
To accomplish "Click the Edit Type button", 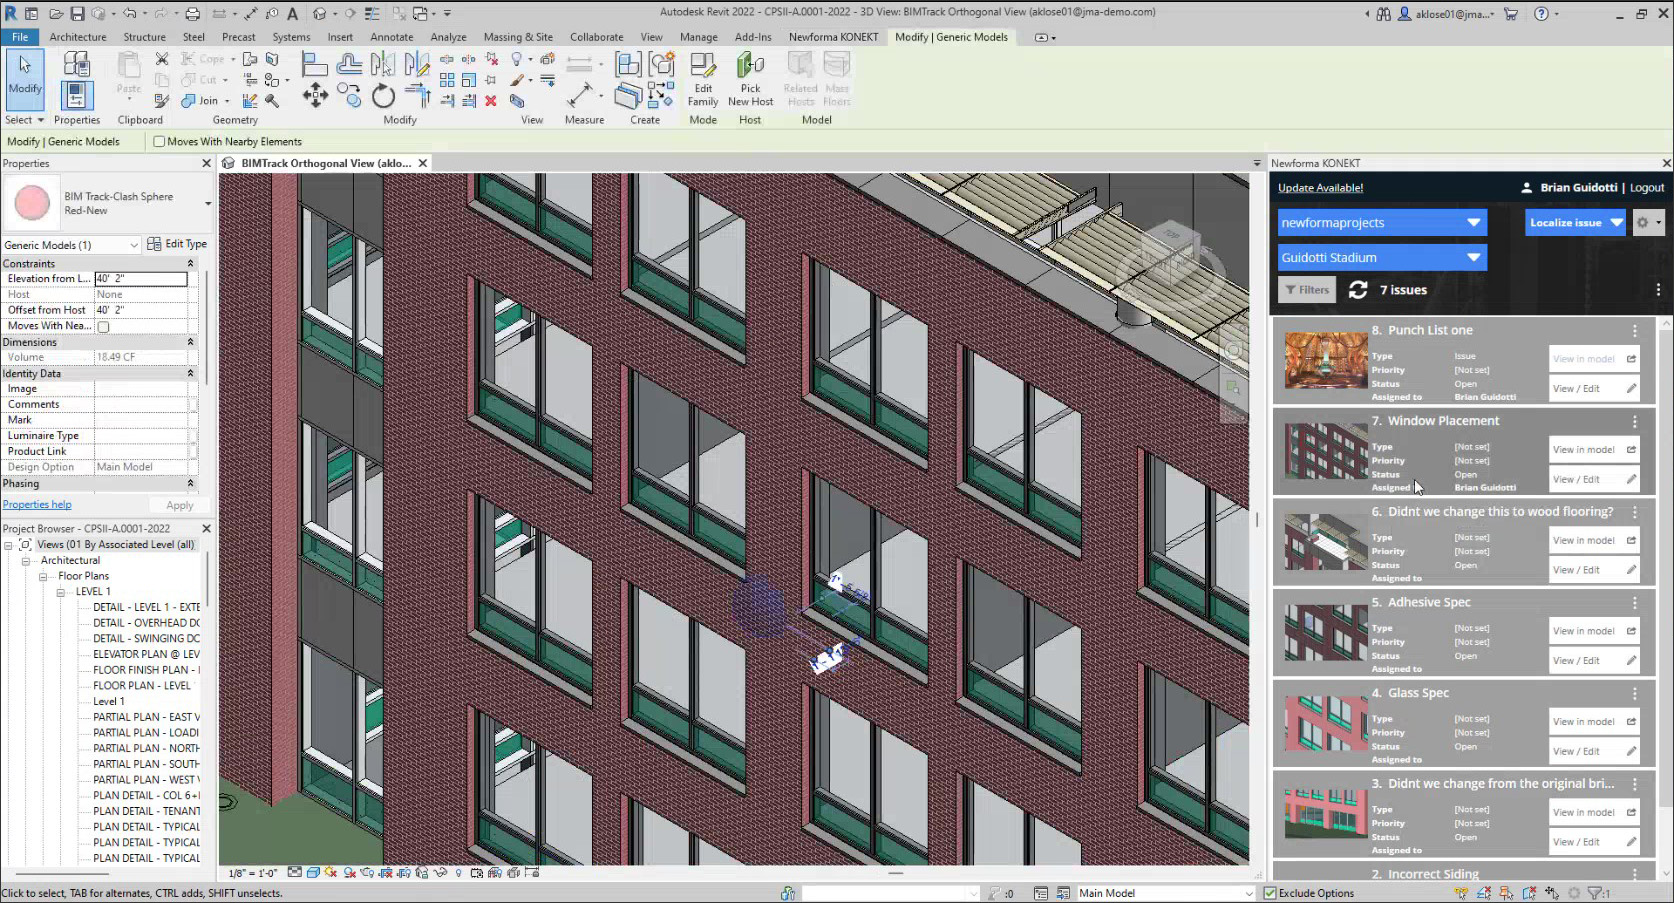I will 177,244.
